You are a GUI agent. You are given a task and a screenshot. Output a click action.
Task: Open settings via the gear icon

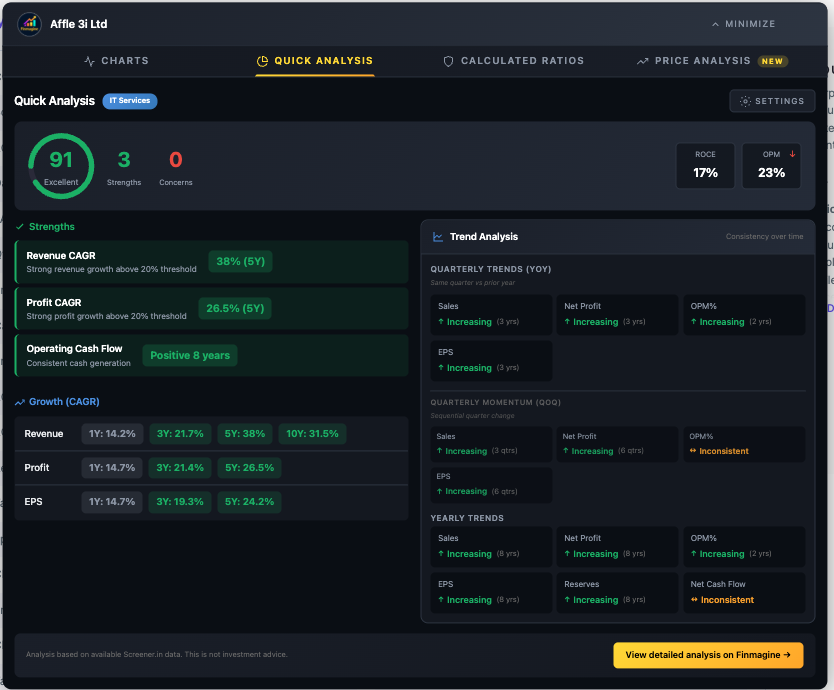743,100
